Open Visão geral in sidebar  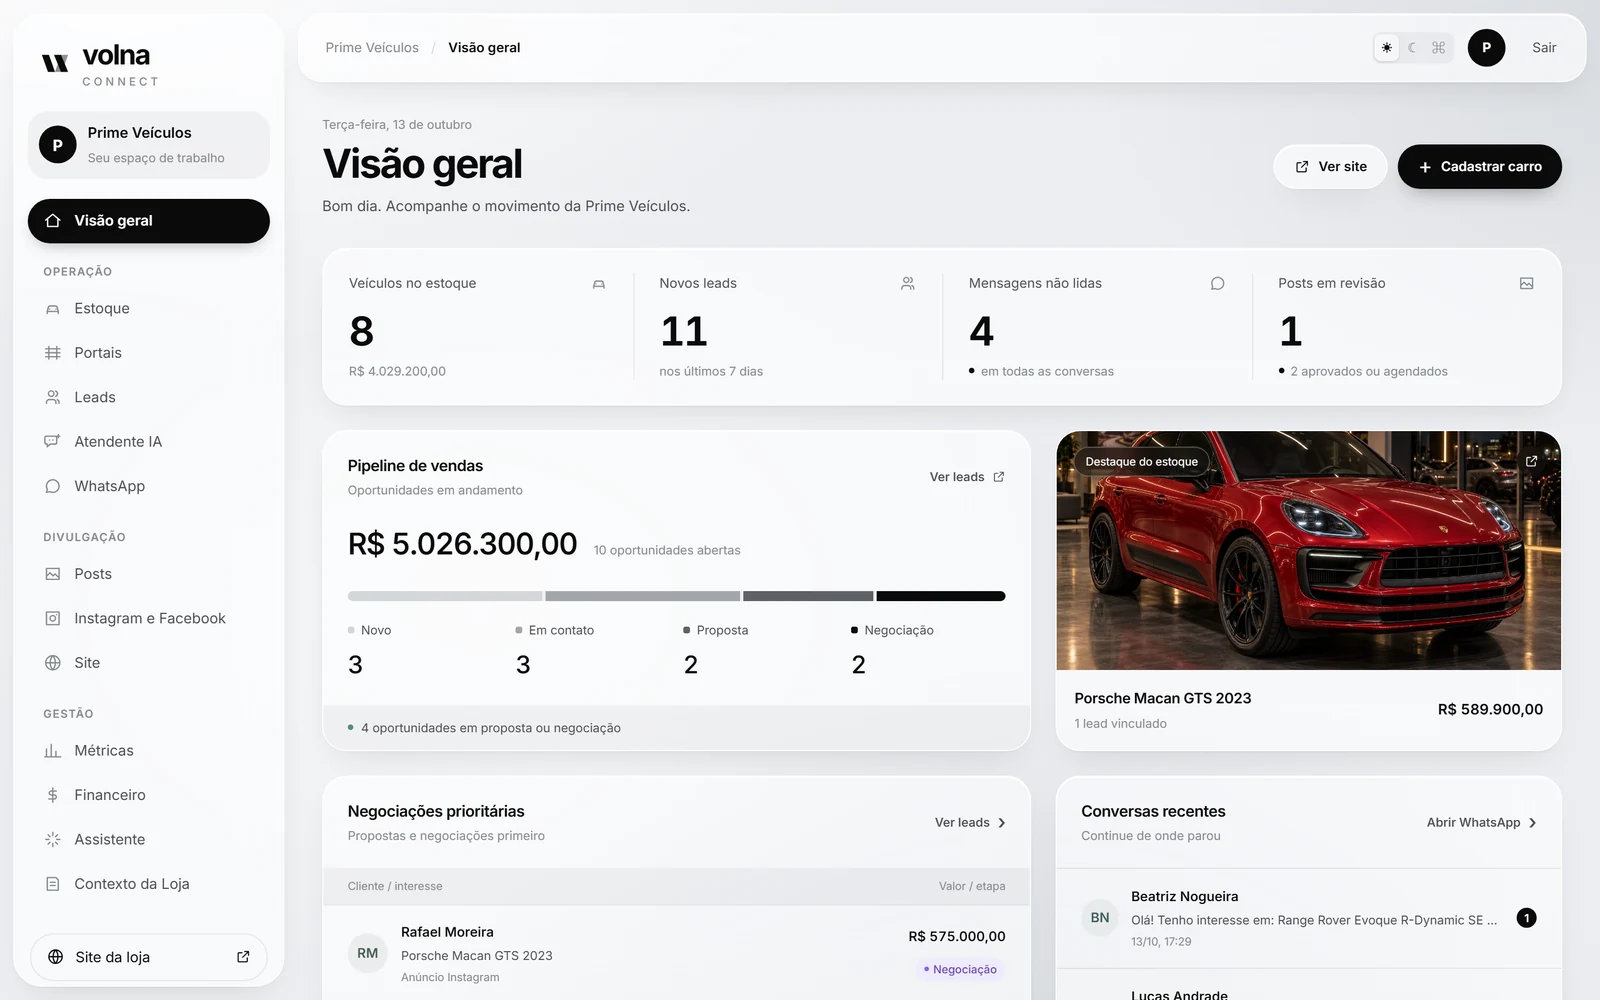pyautogui.click(x=149, y=221)
